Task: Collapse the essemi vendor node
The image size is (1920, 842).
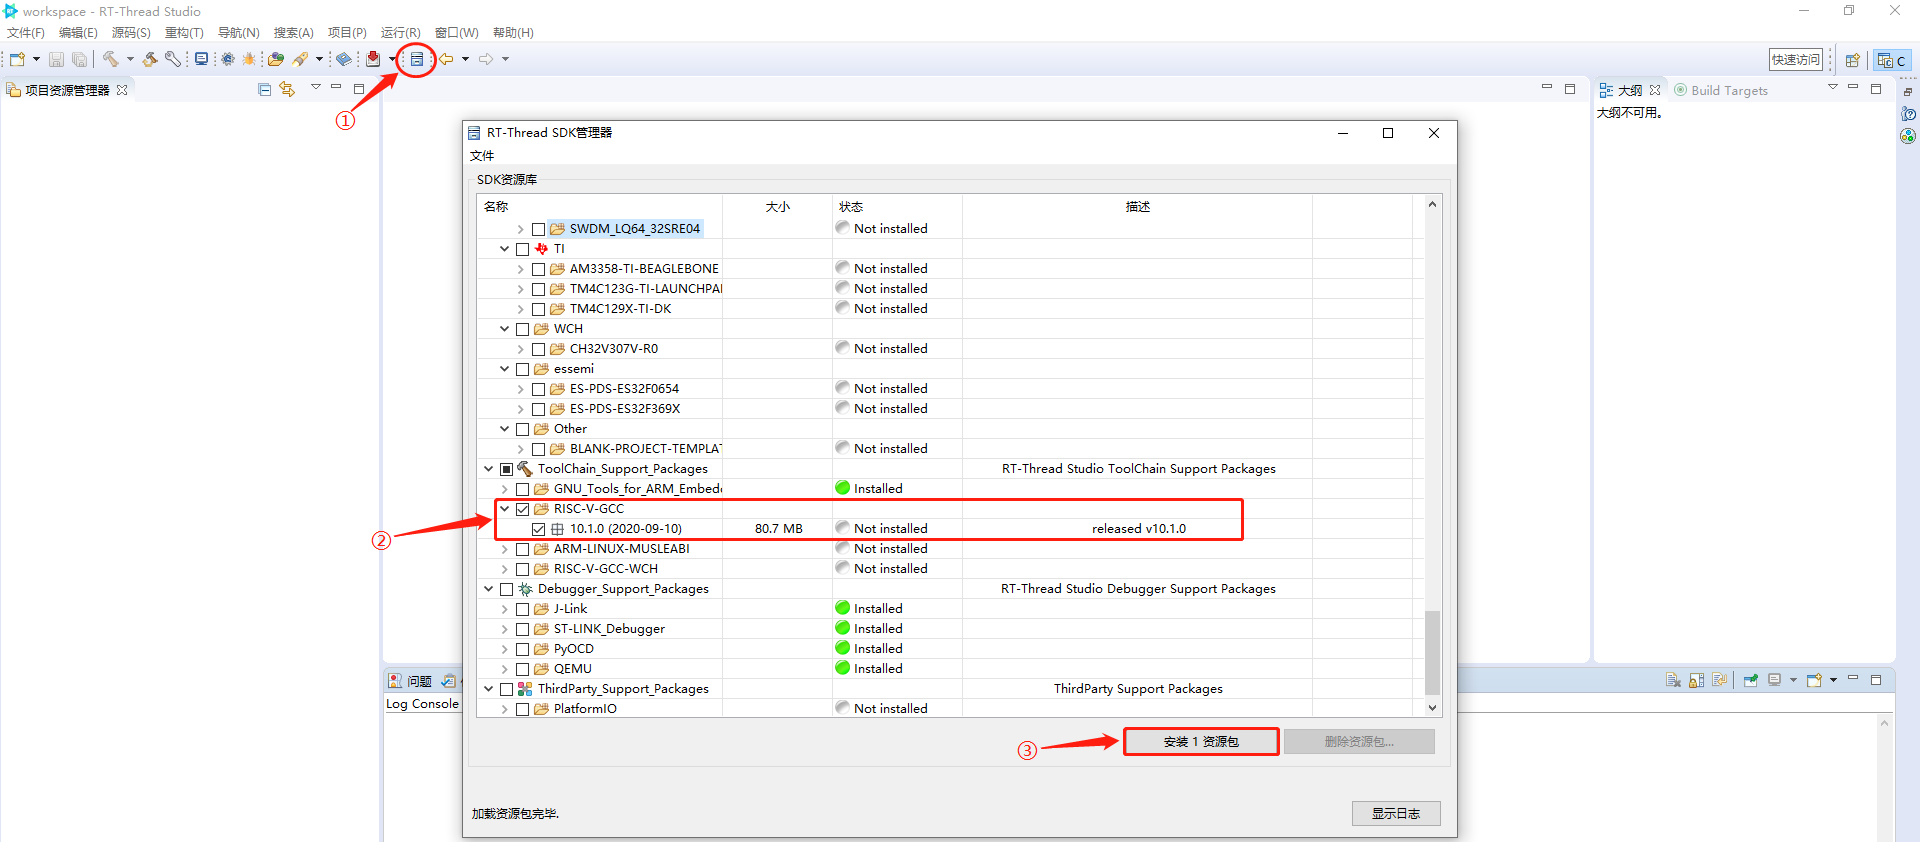Action: coord(505,369)
